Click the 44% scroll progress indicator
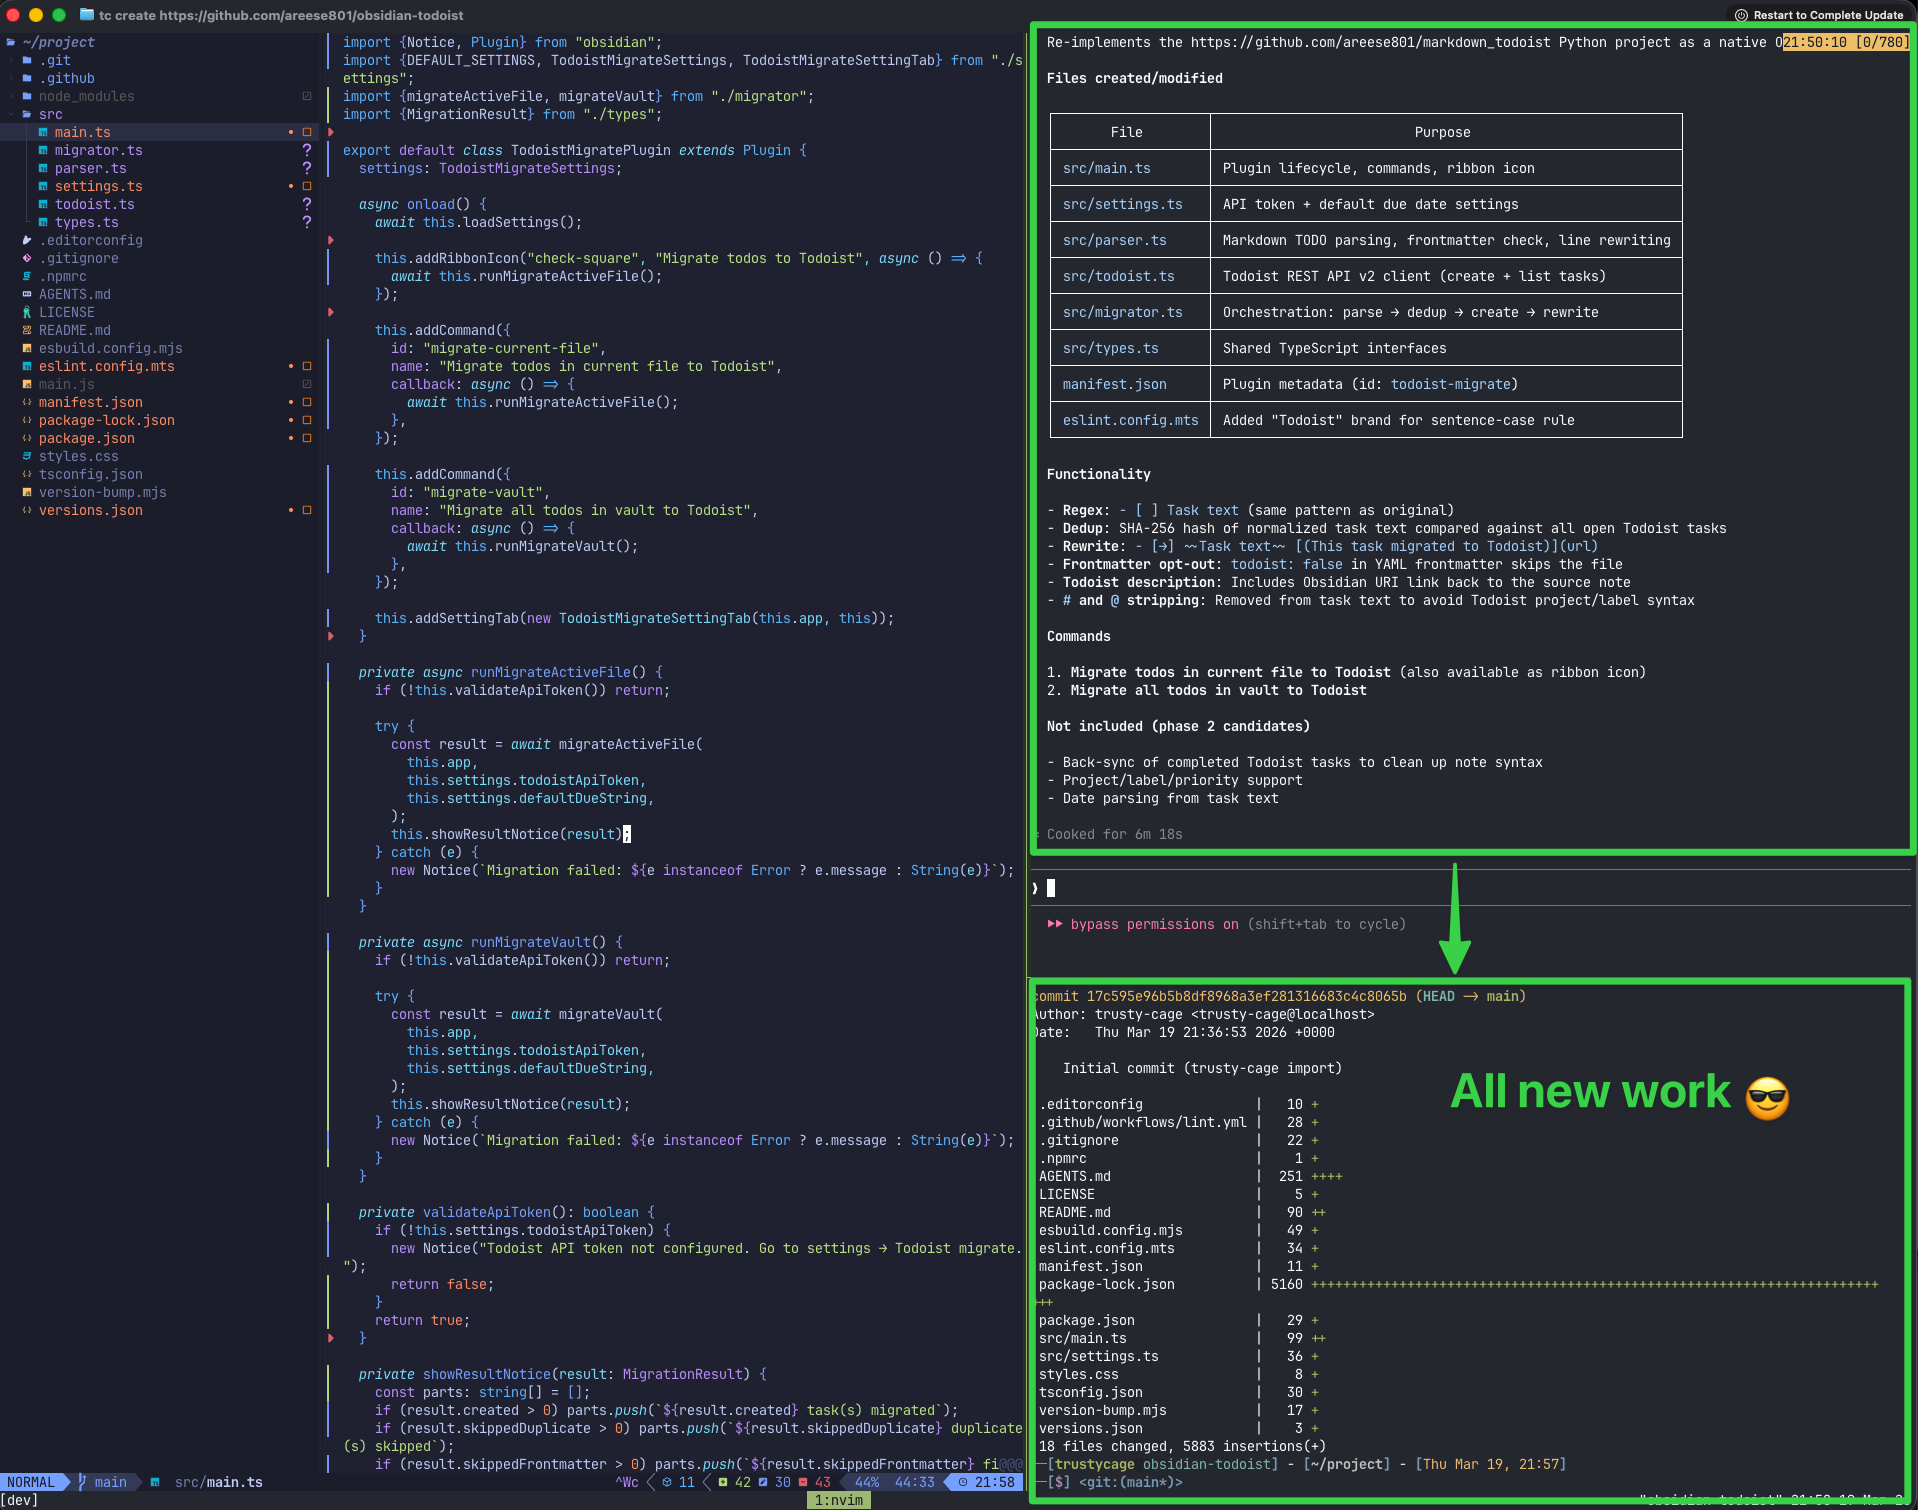Viewport: 1918px width, 1510px height. click(865, 1482)
